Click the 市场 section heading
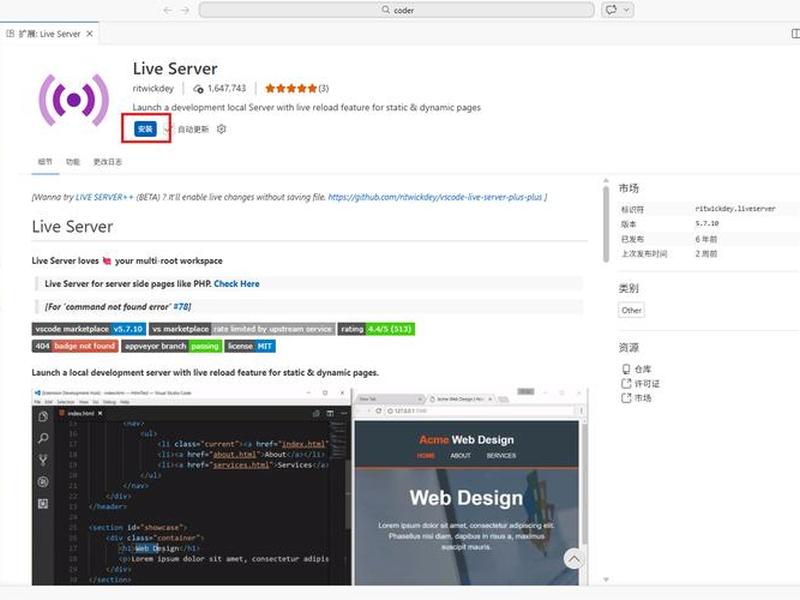Image resolution: width=800 pixels, height=600 pixels. click(x=629, y=188)
